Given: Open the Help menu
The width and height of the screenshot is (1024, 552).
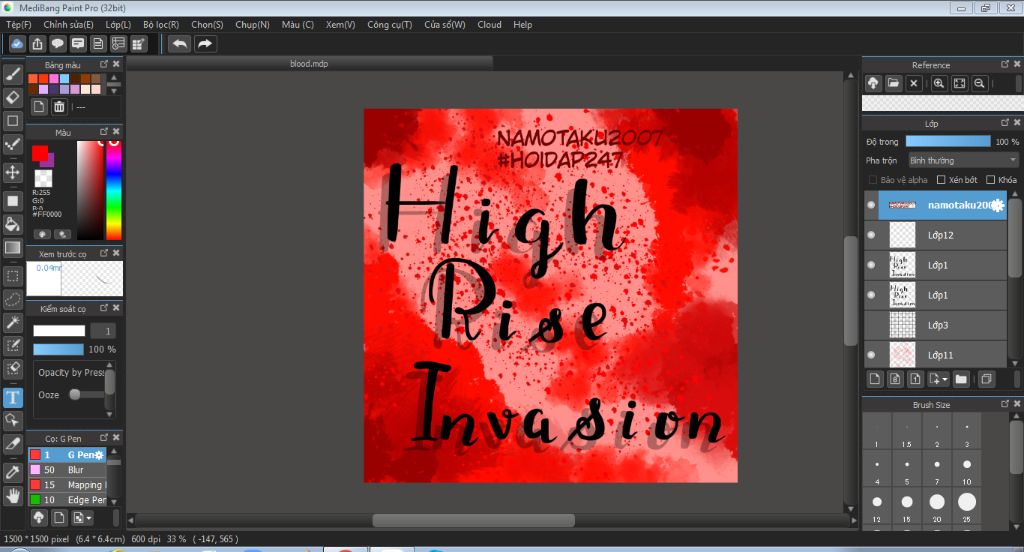Looking at the screenshot, I should (522, 24).
